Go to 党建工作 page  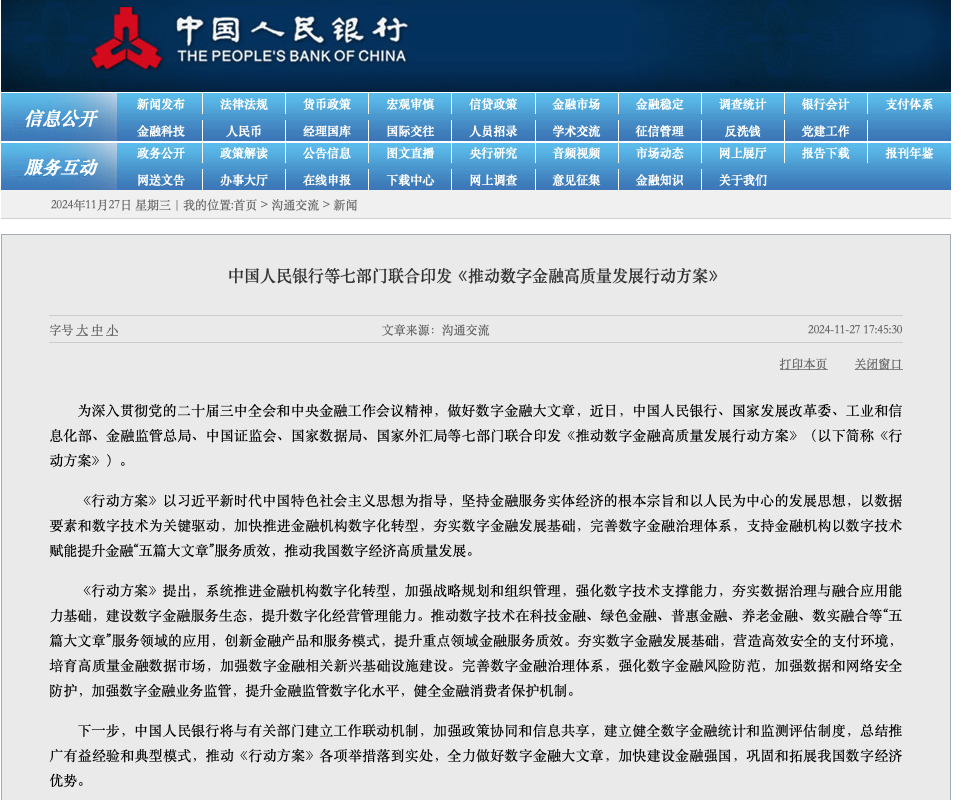[825, 131]
